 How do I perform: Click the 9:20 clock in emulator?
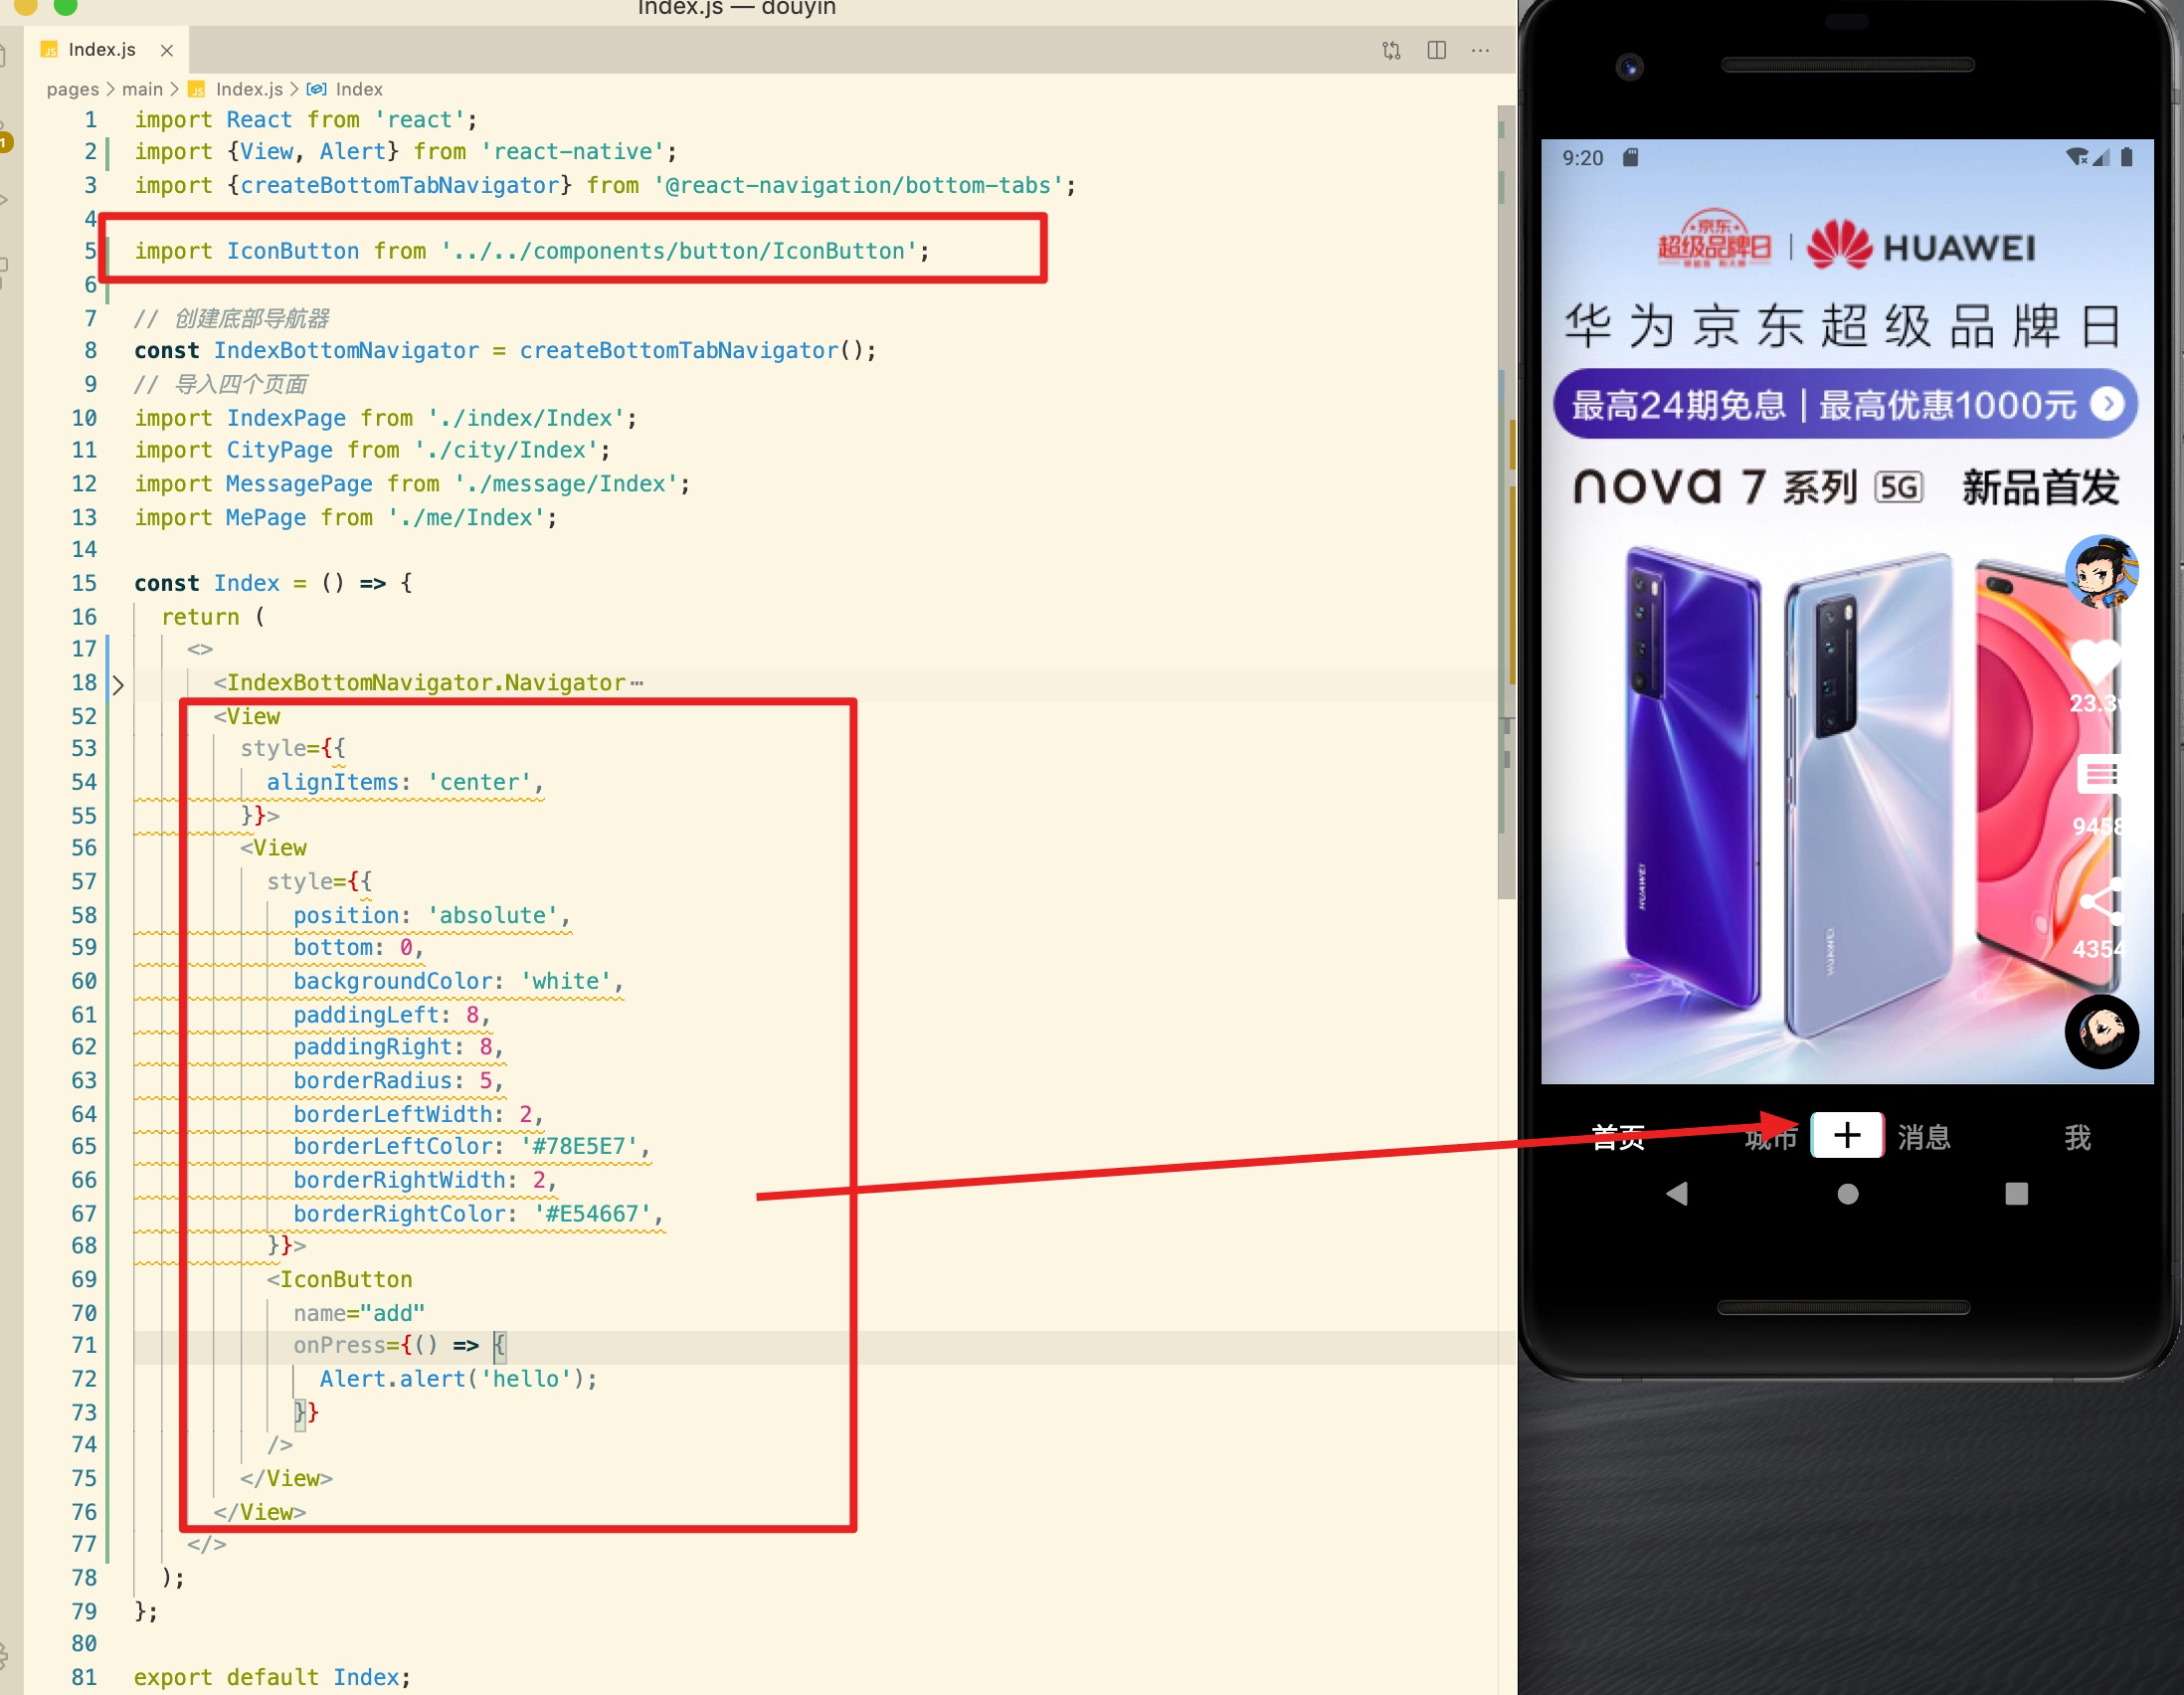click(x=1582, y=158)
